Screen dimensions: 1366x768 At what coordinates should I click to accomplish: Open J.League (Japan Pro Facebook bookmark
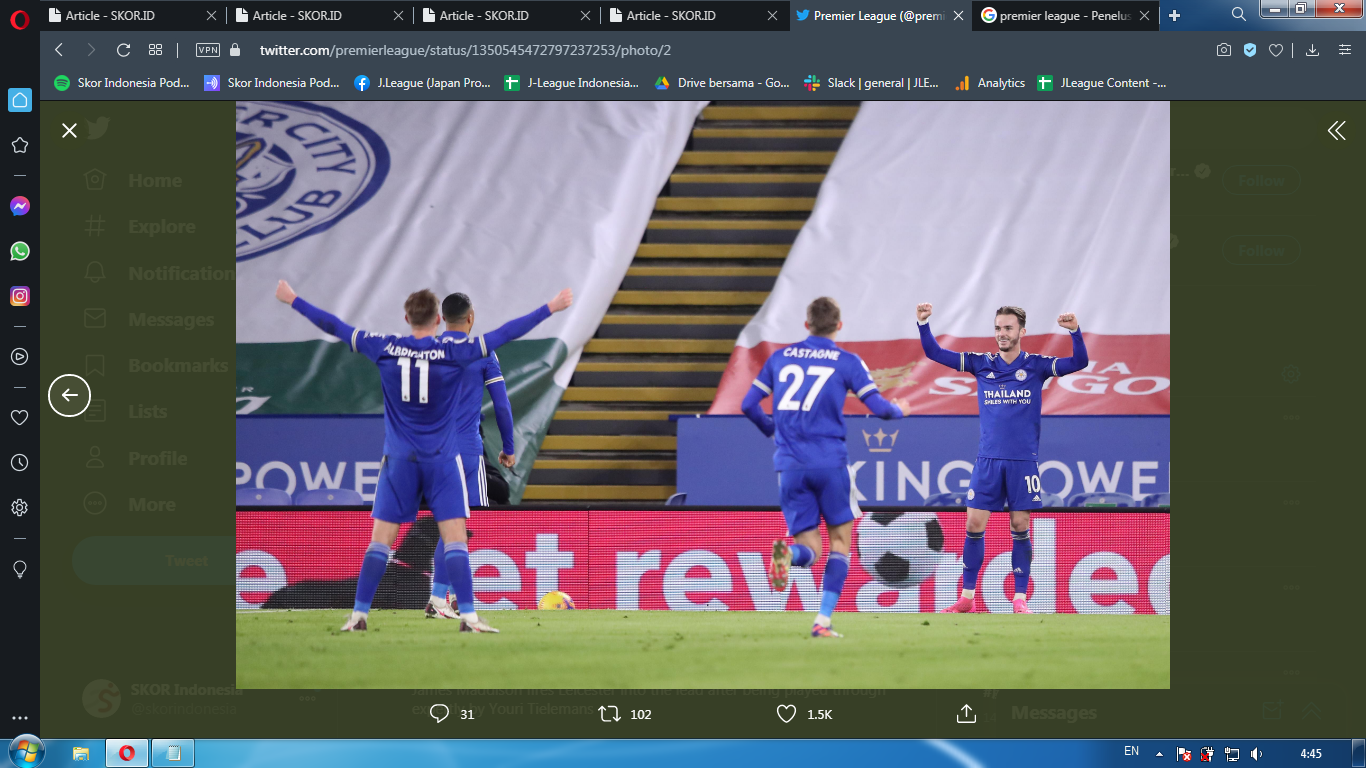422,83
